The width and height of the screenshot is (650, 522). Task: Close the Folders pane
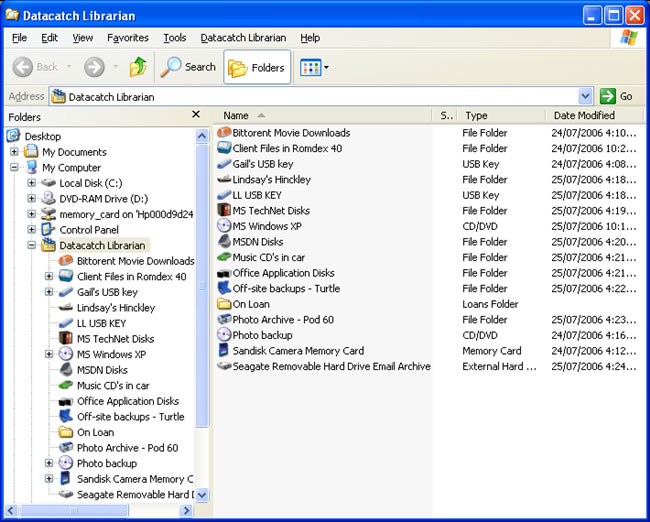196,114
